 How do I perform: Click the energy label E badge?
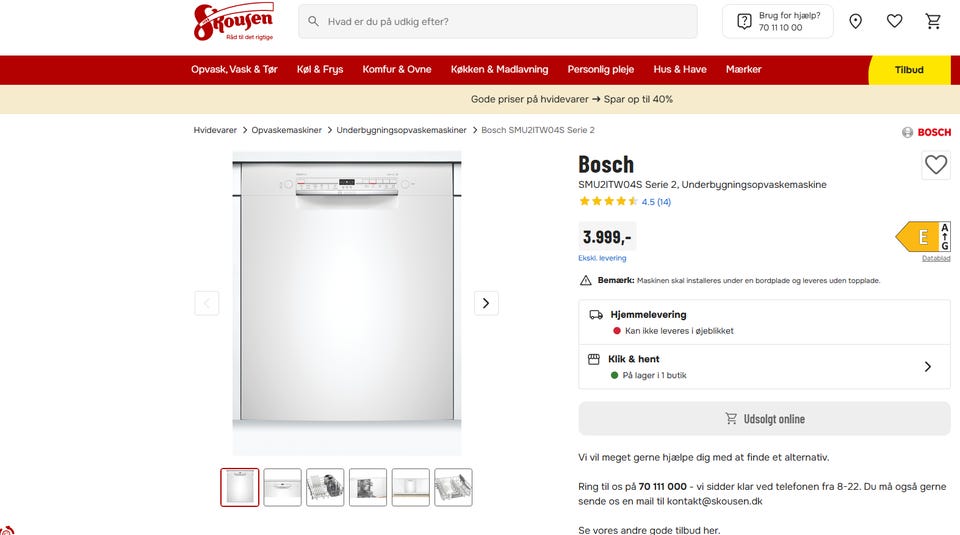point(923,236)
